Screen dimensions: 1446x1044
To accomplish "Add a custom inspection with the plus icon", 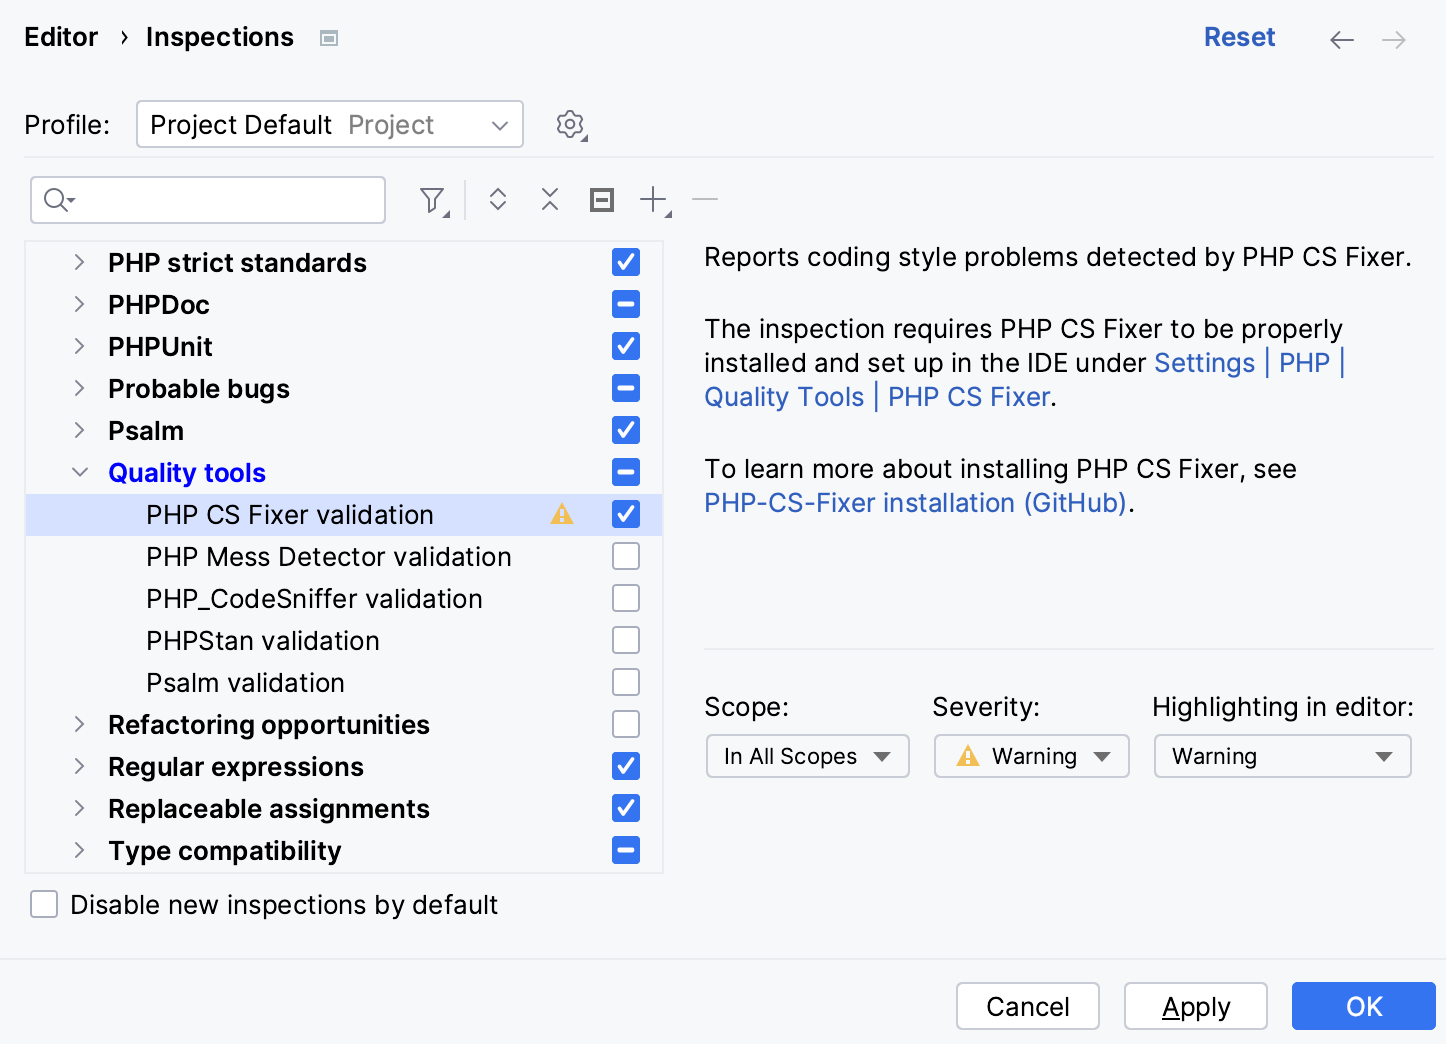I will (651, 199).
